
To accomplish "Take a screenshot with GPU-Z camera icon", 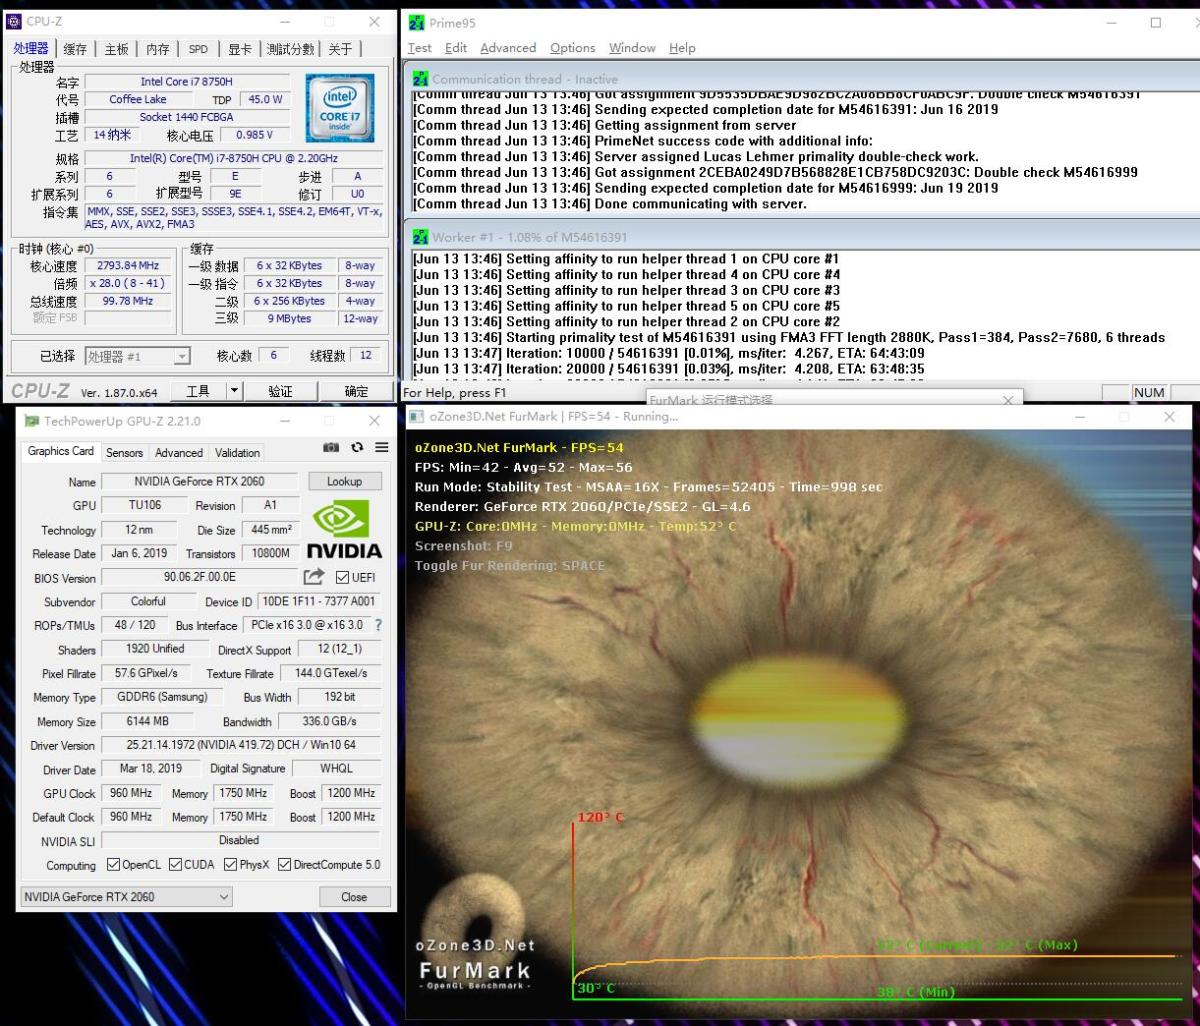I will pyautogui.click(x=331, y=448).
